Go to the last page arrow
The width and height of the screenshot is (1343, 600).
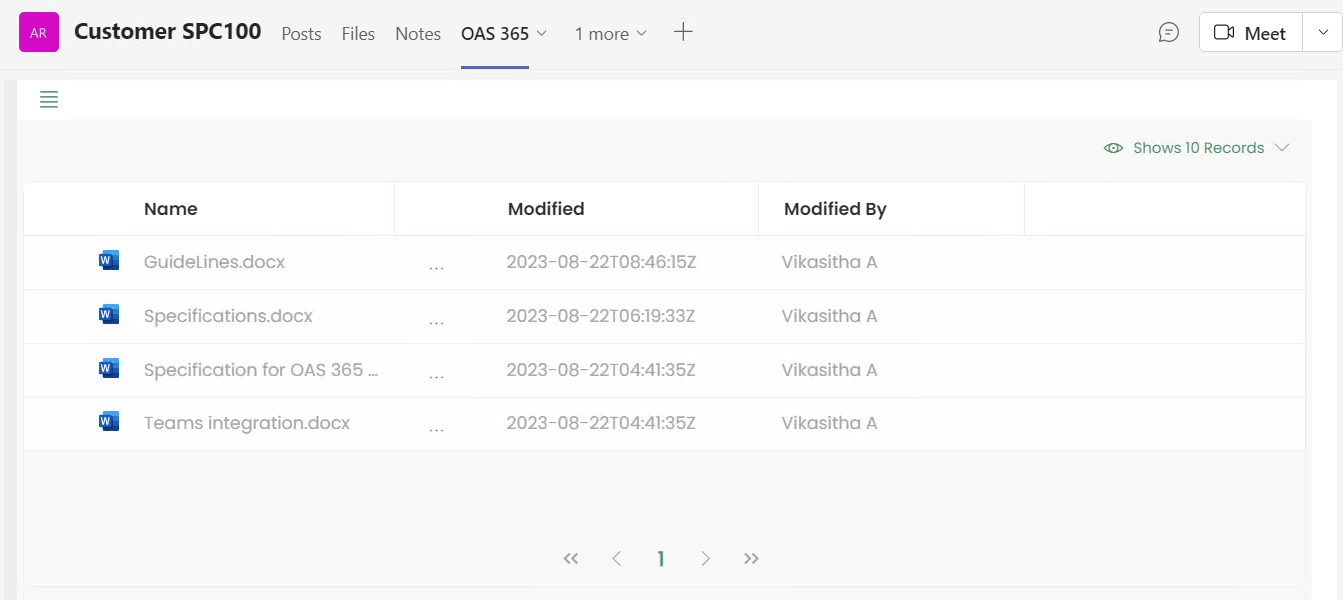coord(751,559)
